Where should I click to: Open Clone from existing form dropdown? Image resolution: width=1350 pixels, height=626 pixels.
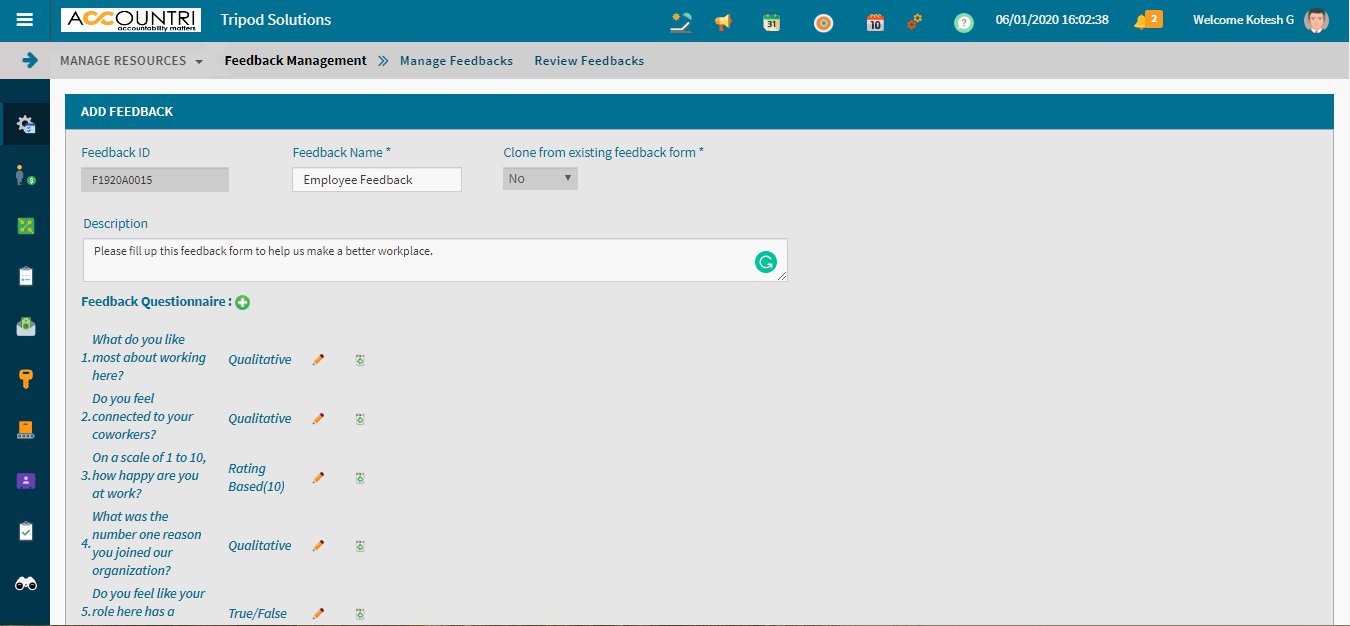click(x=540, y=178)
